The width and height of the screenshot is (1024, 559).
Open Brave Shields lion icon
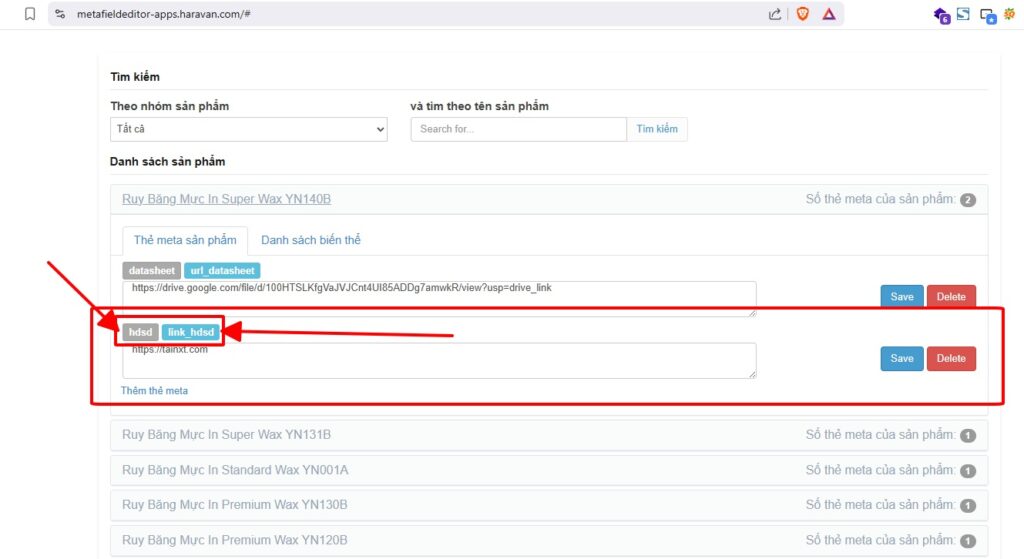[802, 14]
